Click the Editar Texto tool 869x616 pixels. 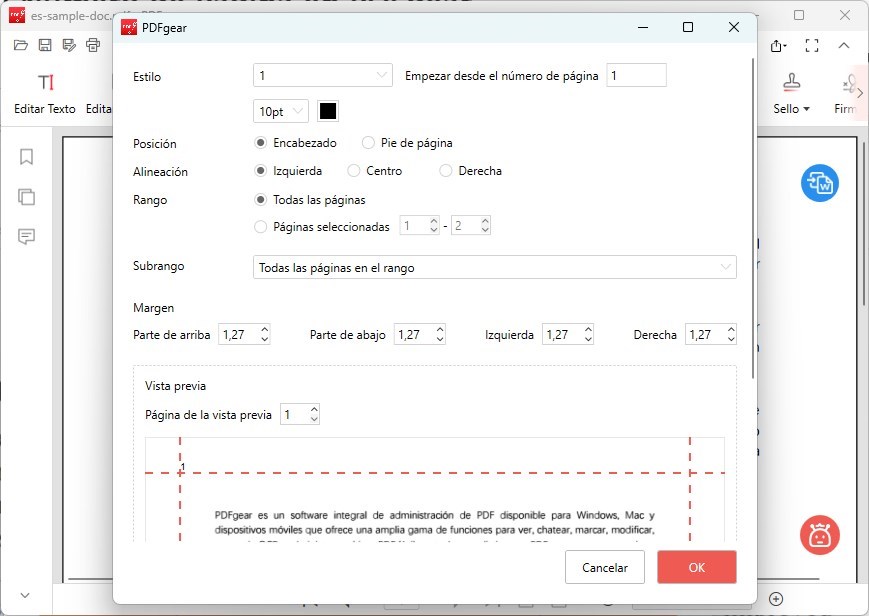click(x=45, y=93)
